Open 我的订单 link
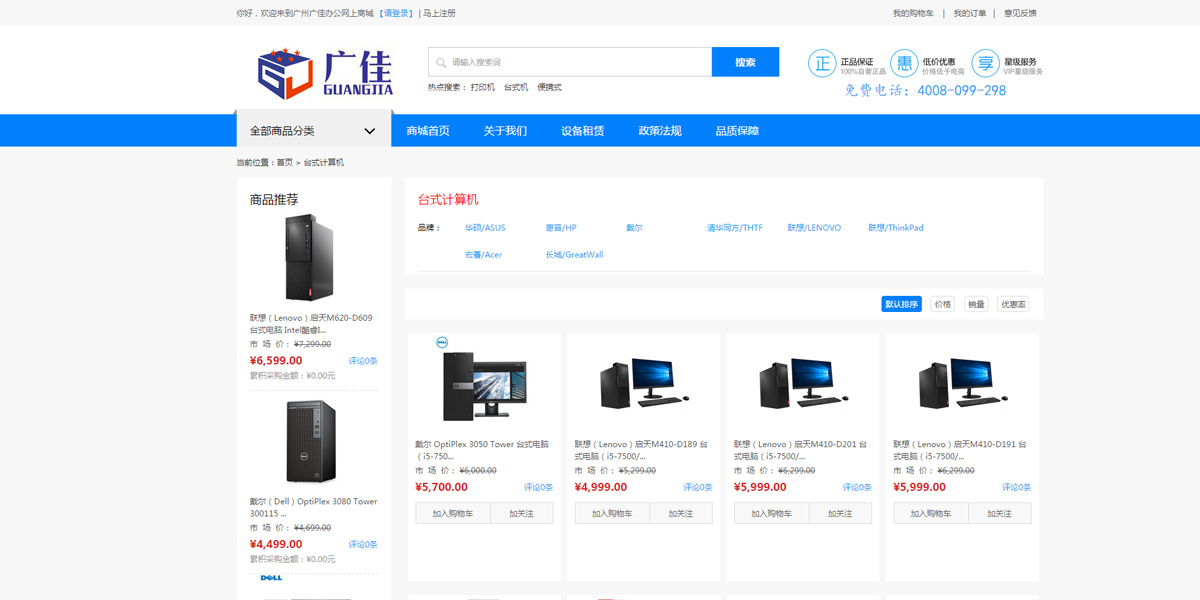This screenshot has height=600, width=1200. point(969,13)
